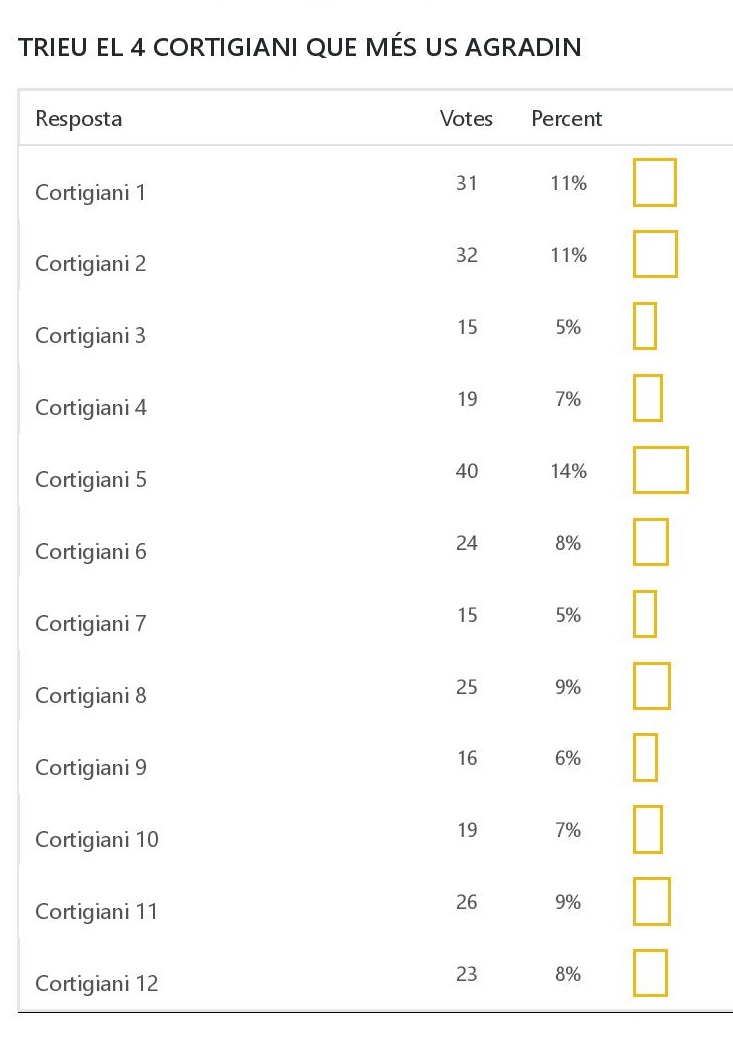Click the Cortigiani 12 row label
733x1037 pixels.
[96, 984]
